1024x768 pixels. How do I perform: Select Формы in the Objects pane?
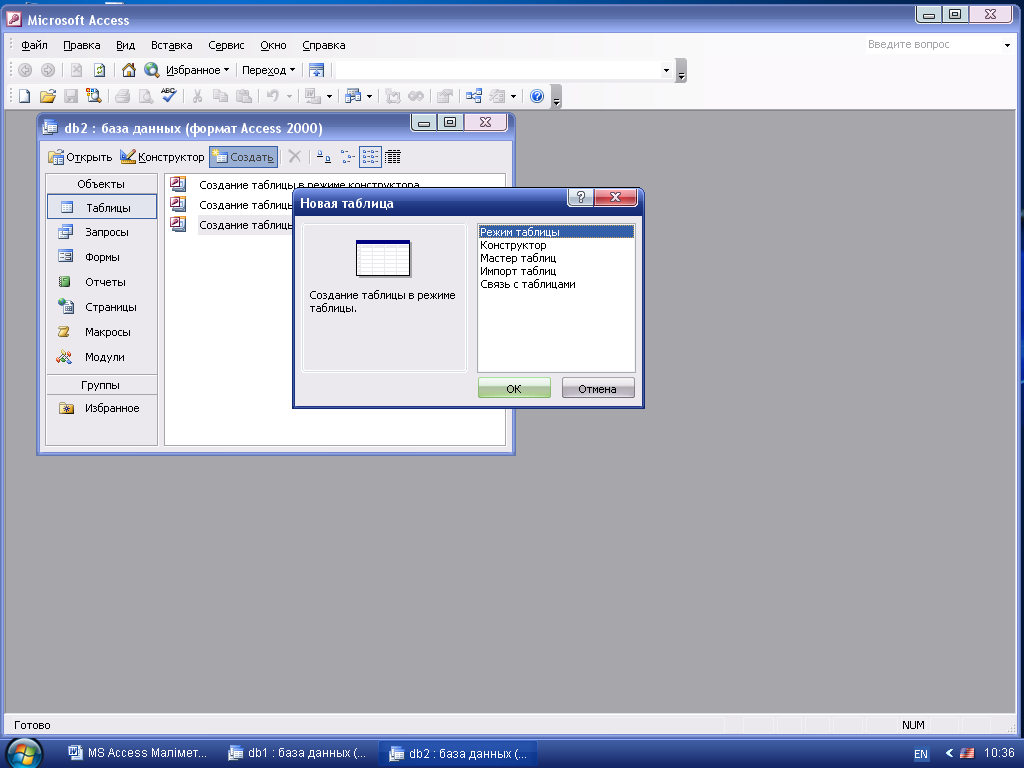tap(102, 257)
